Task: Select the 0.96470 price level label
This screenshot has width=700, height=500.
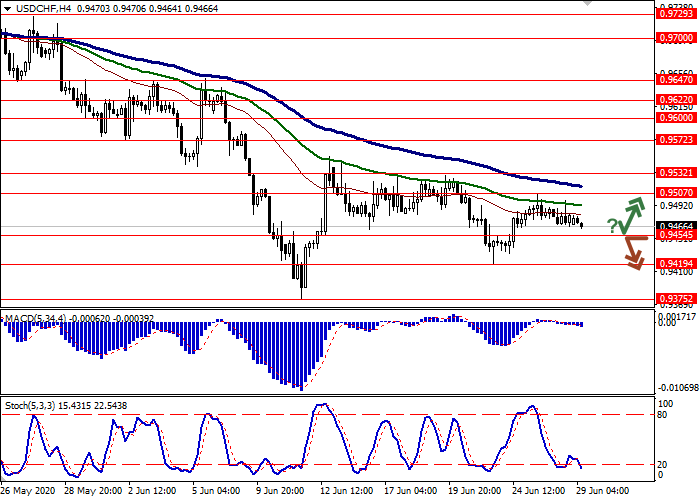Action: [x=674, y=80]
